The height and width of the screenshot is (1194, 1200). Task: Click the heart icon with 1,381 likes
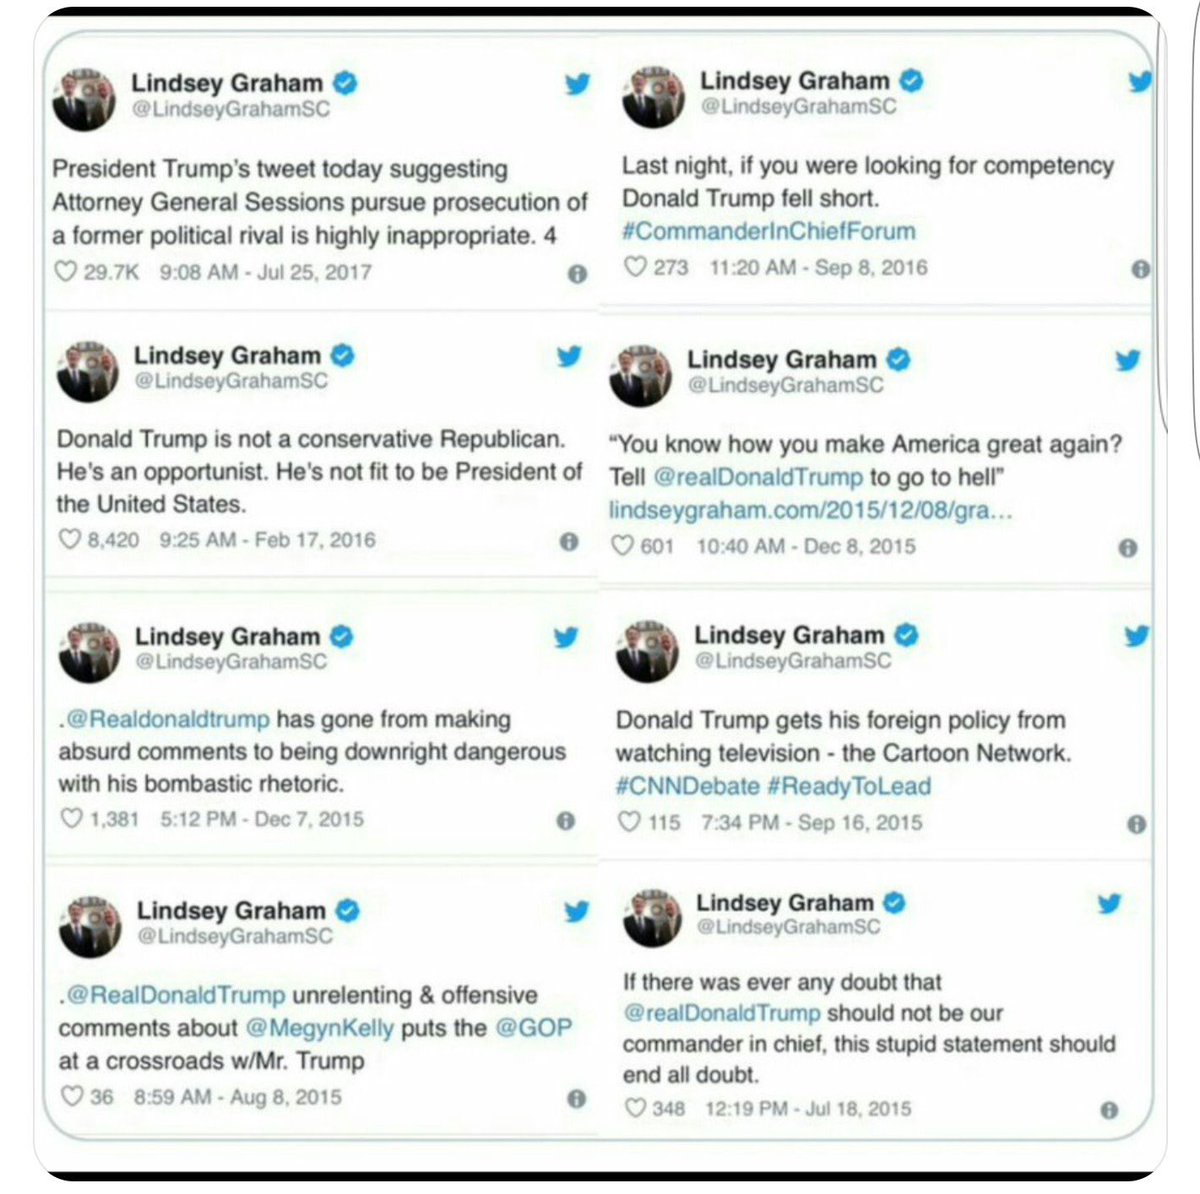click(x=72, y=818)
